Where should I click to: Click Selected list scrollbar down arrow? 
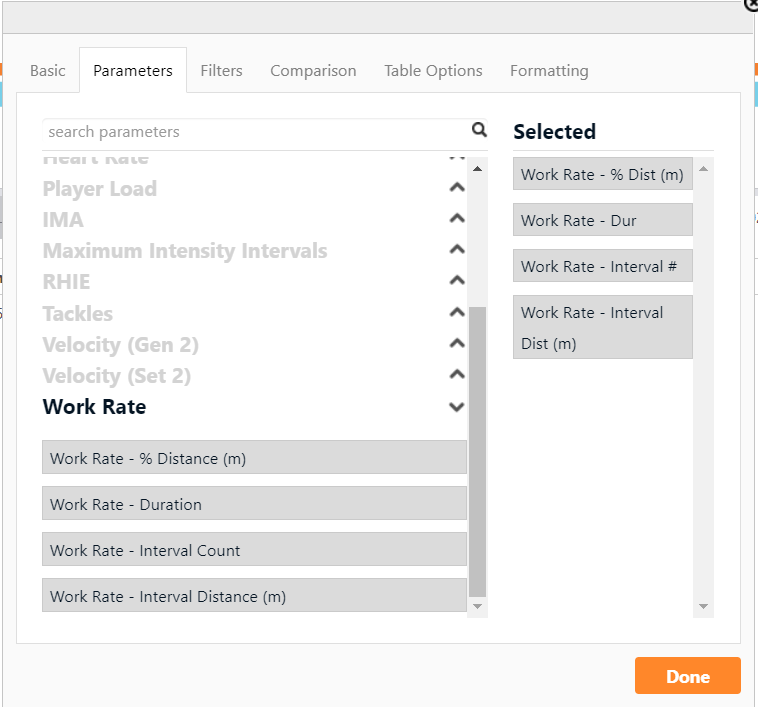click(x=703, y=606)
